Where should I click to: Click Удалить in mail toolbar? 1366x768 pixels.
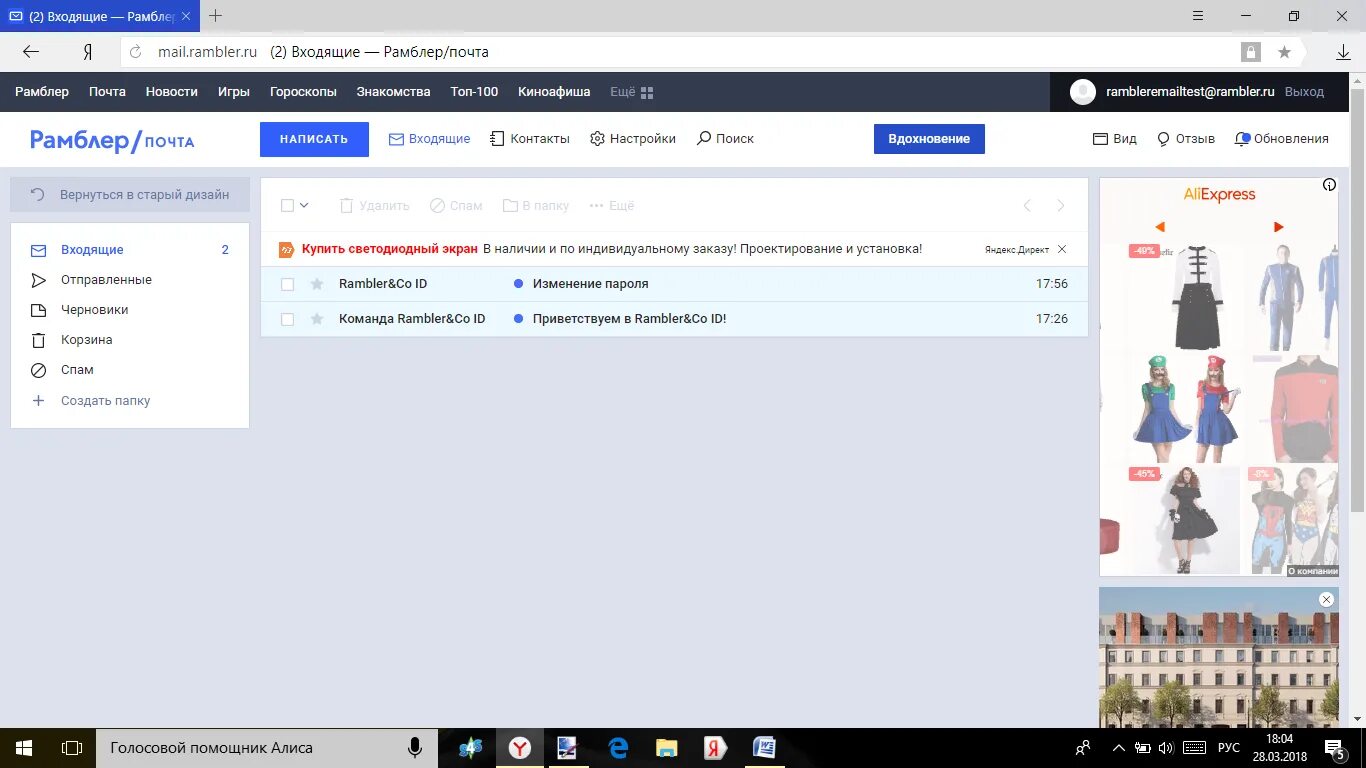tap(374, 206)
